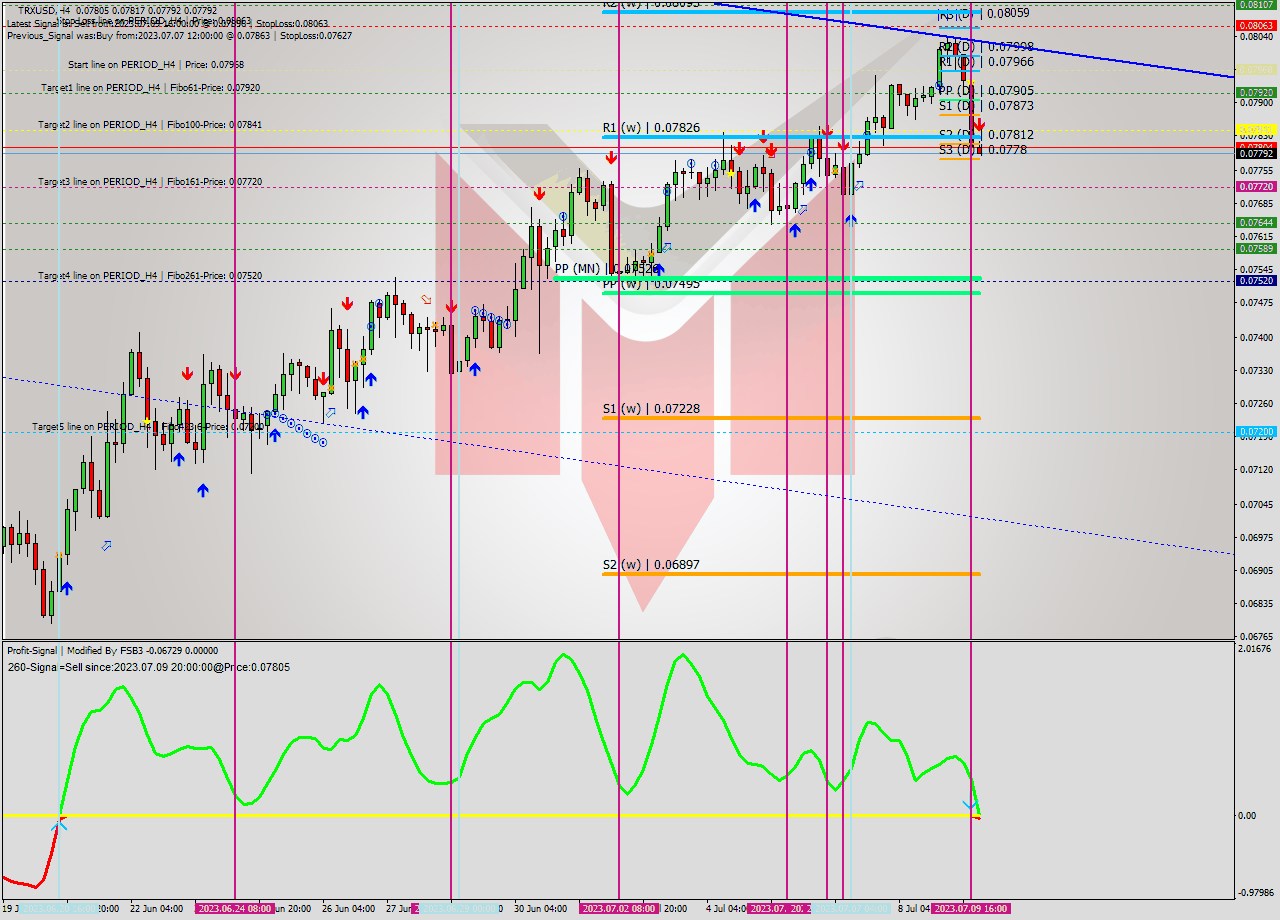The height and width of the screenshot is (920, 1280).
Task: Select the Target2 line Fibo100-Price label
Action: 150,125
